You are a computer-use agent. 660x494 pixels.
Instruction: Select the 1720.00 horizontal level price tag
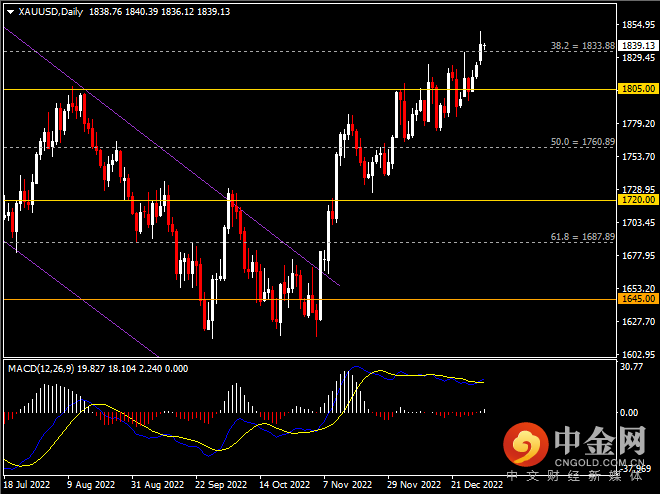pyautogui.click(x=637, y=200)
